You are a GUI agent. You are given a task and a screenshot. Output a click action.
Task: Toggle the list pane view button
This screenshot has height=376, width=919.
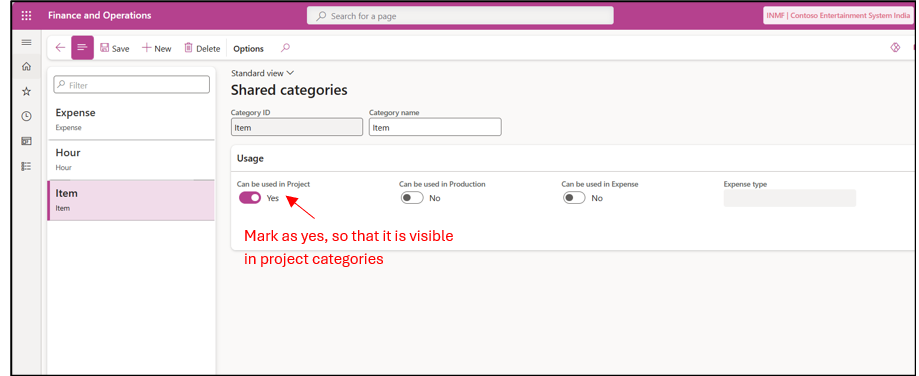[83, 48]
